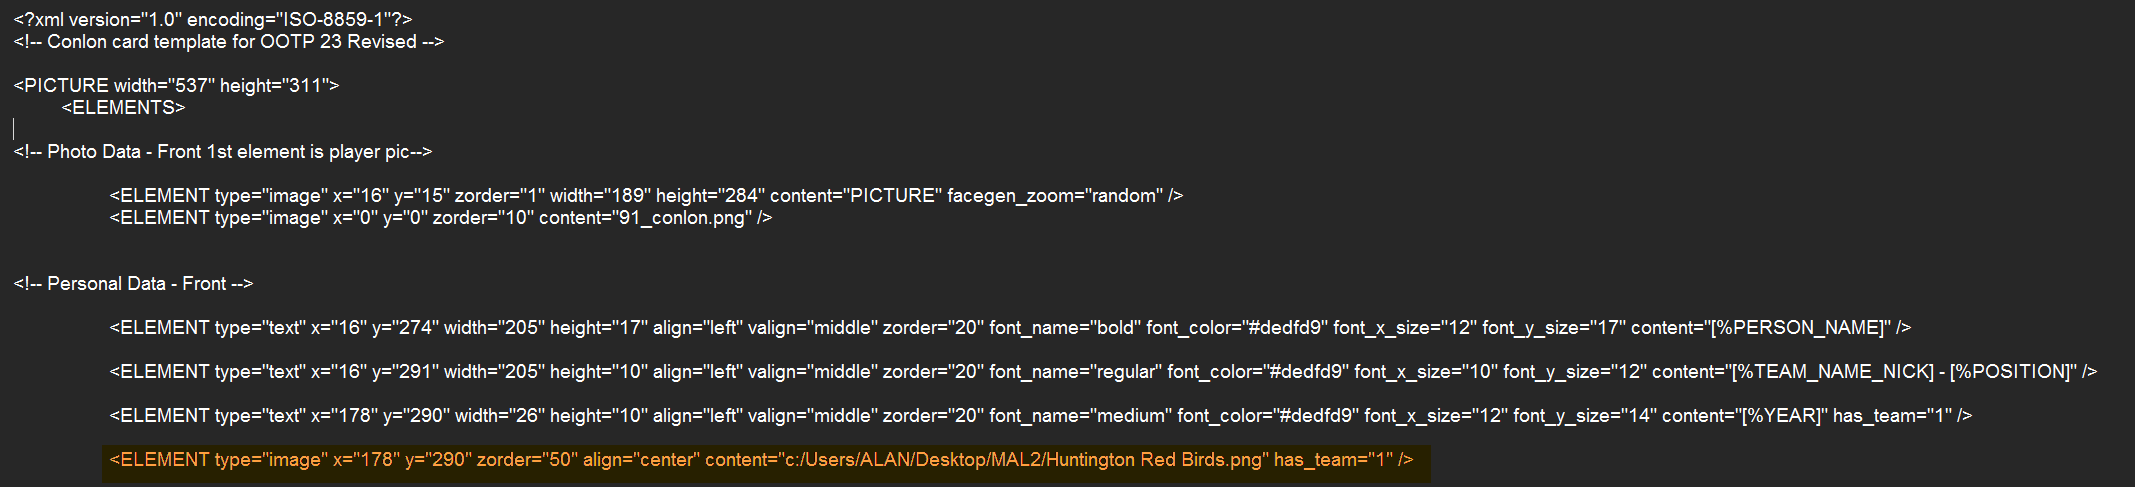Click the content="PICTURE" attribute
Screen dimensions: 2135x487
point(853,196)
